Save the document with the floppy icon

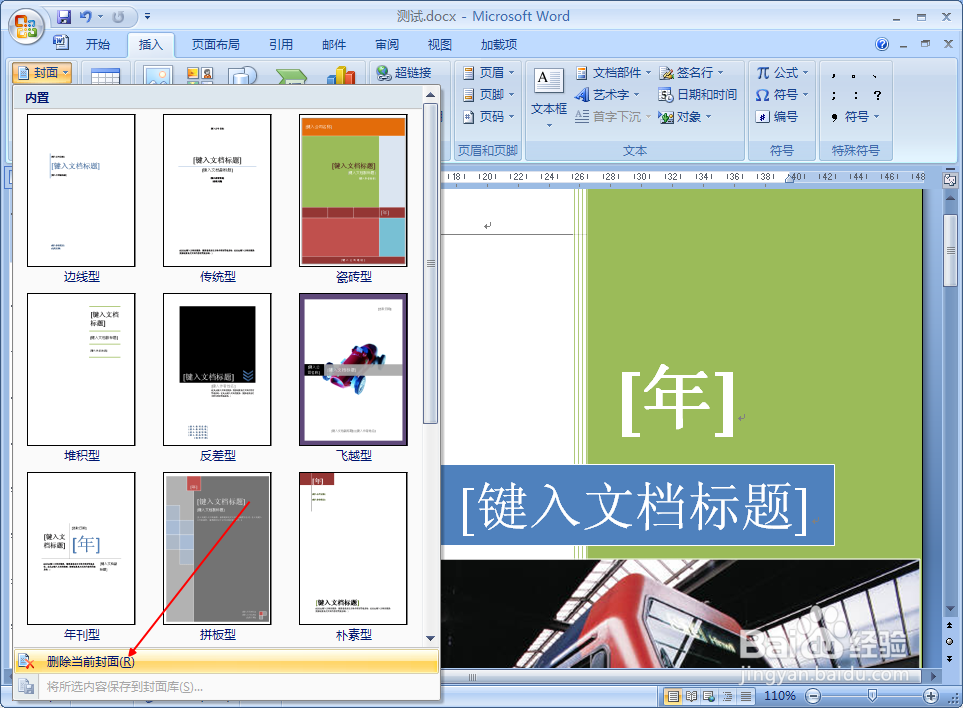pos(63,17)
